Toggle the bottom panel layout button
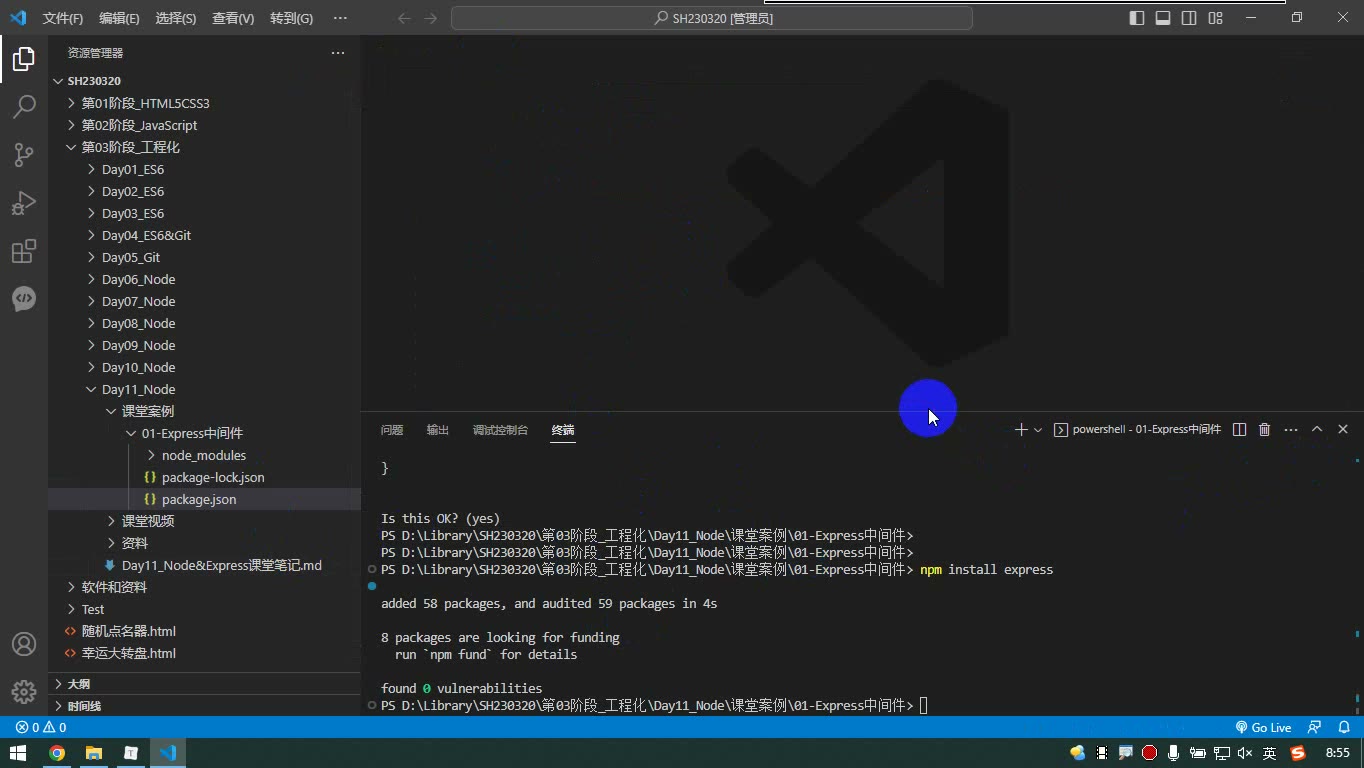Image resolution: width=1364 pixels, height=768 pixels. coord(1163,18)
